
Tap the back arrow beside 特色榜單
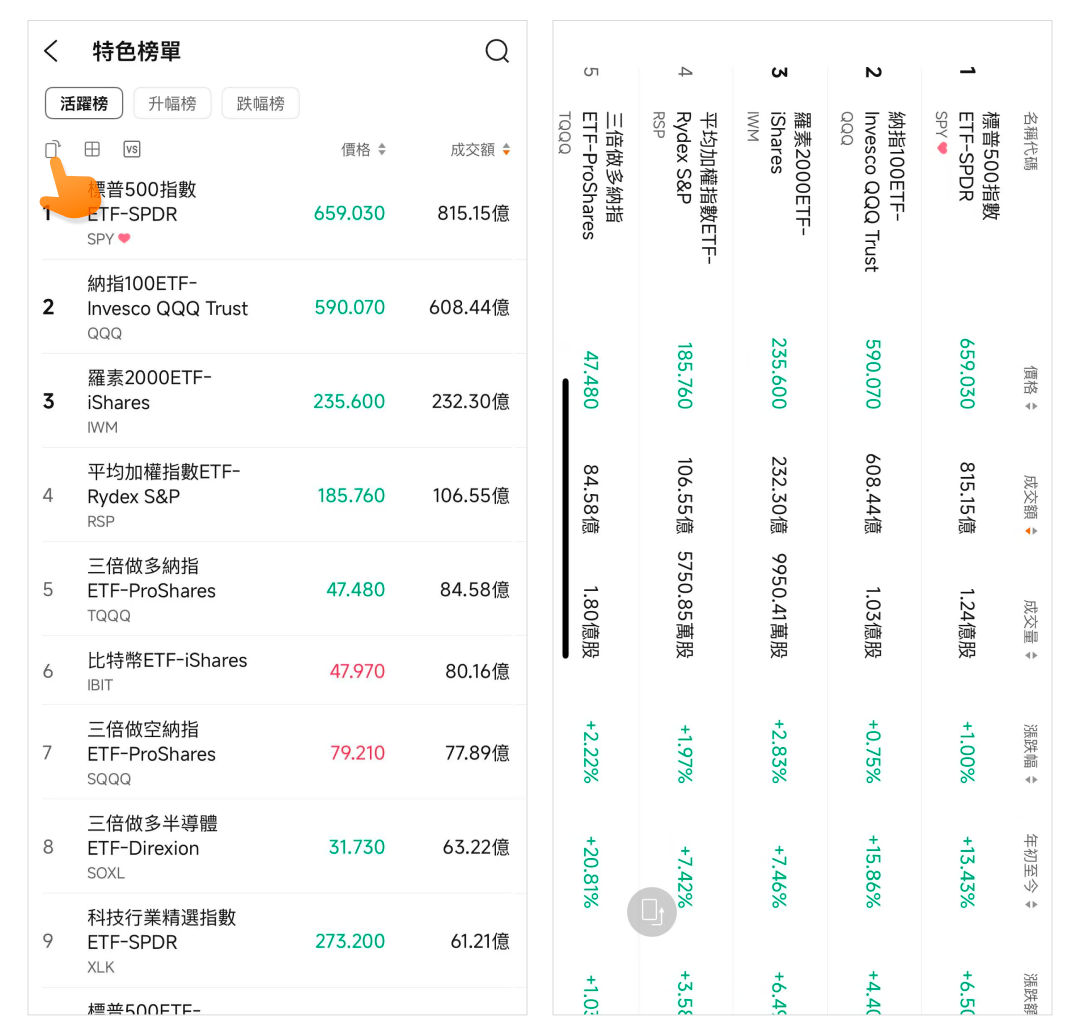52,52
